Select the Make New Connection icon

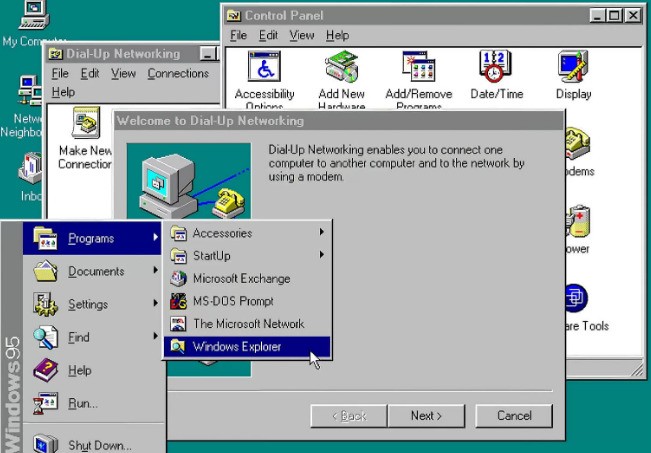coord(86,122)
